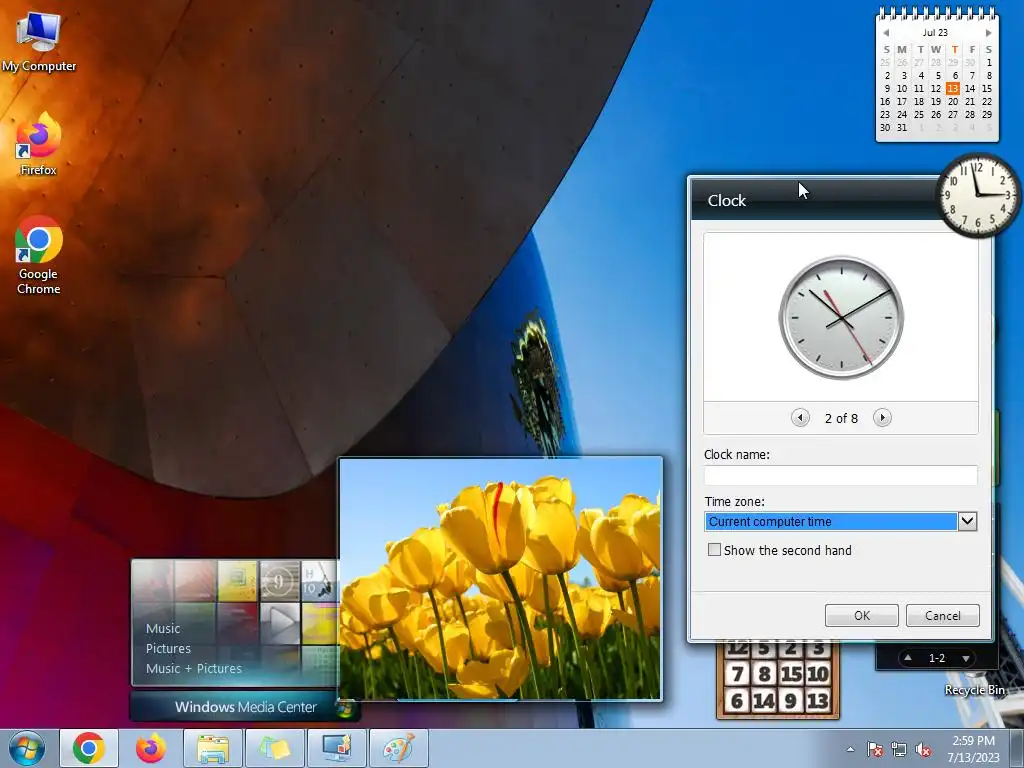
Task: Click the muted volume tray icon
Action: (x=923, y=750)
